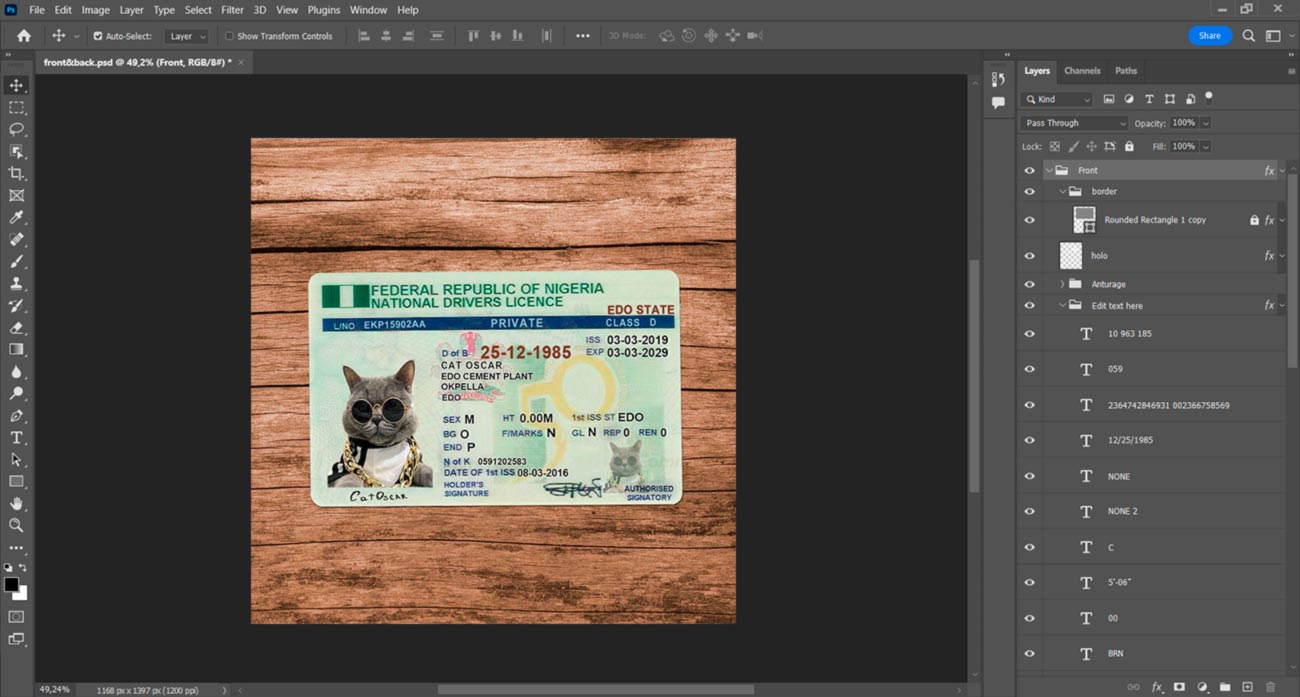
Task: Open the layer Kind filter dropdown
Action: pyautogui.click(x=1057, y=99)
